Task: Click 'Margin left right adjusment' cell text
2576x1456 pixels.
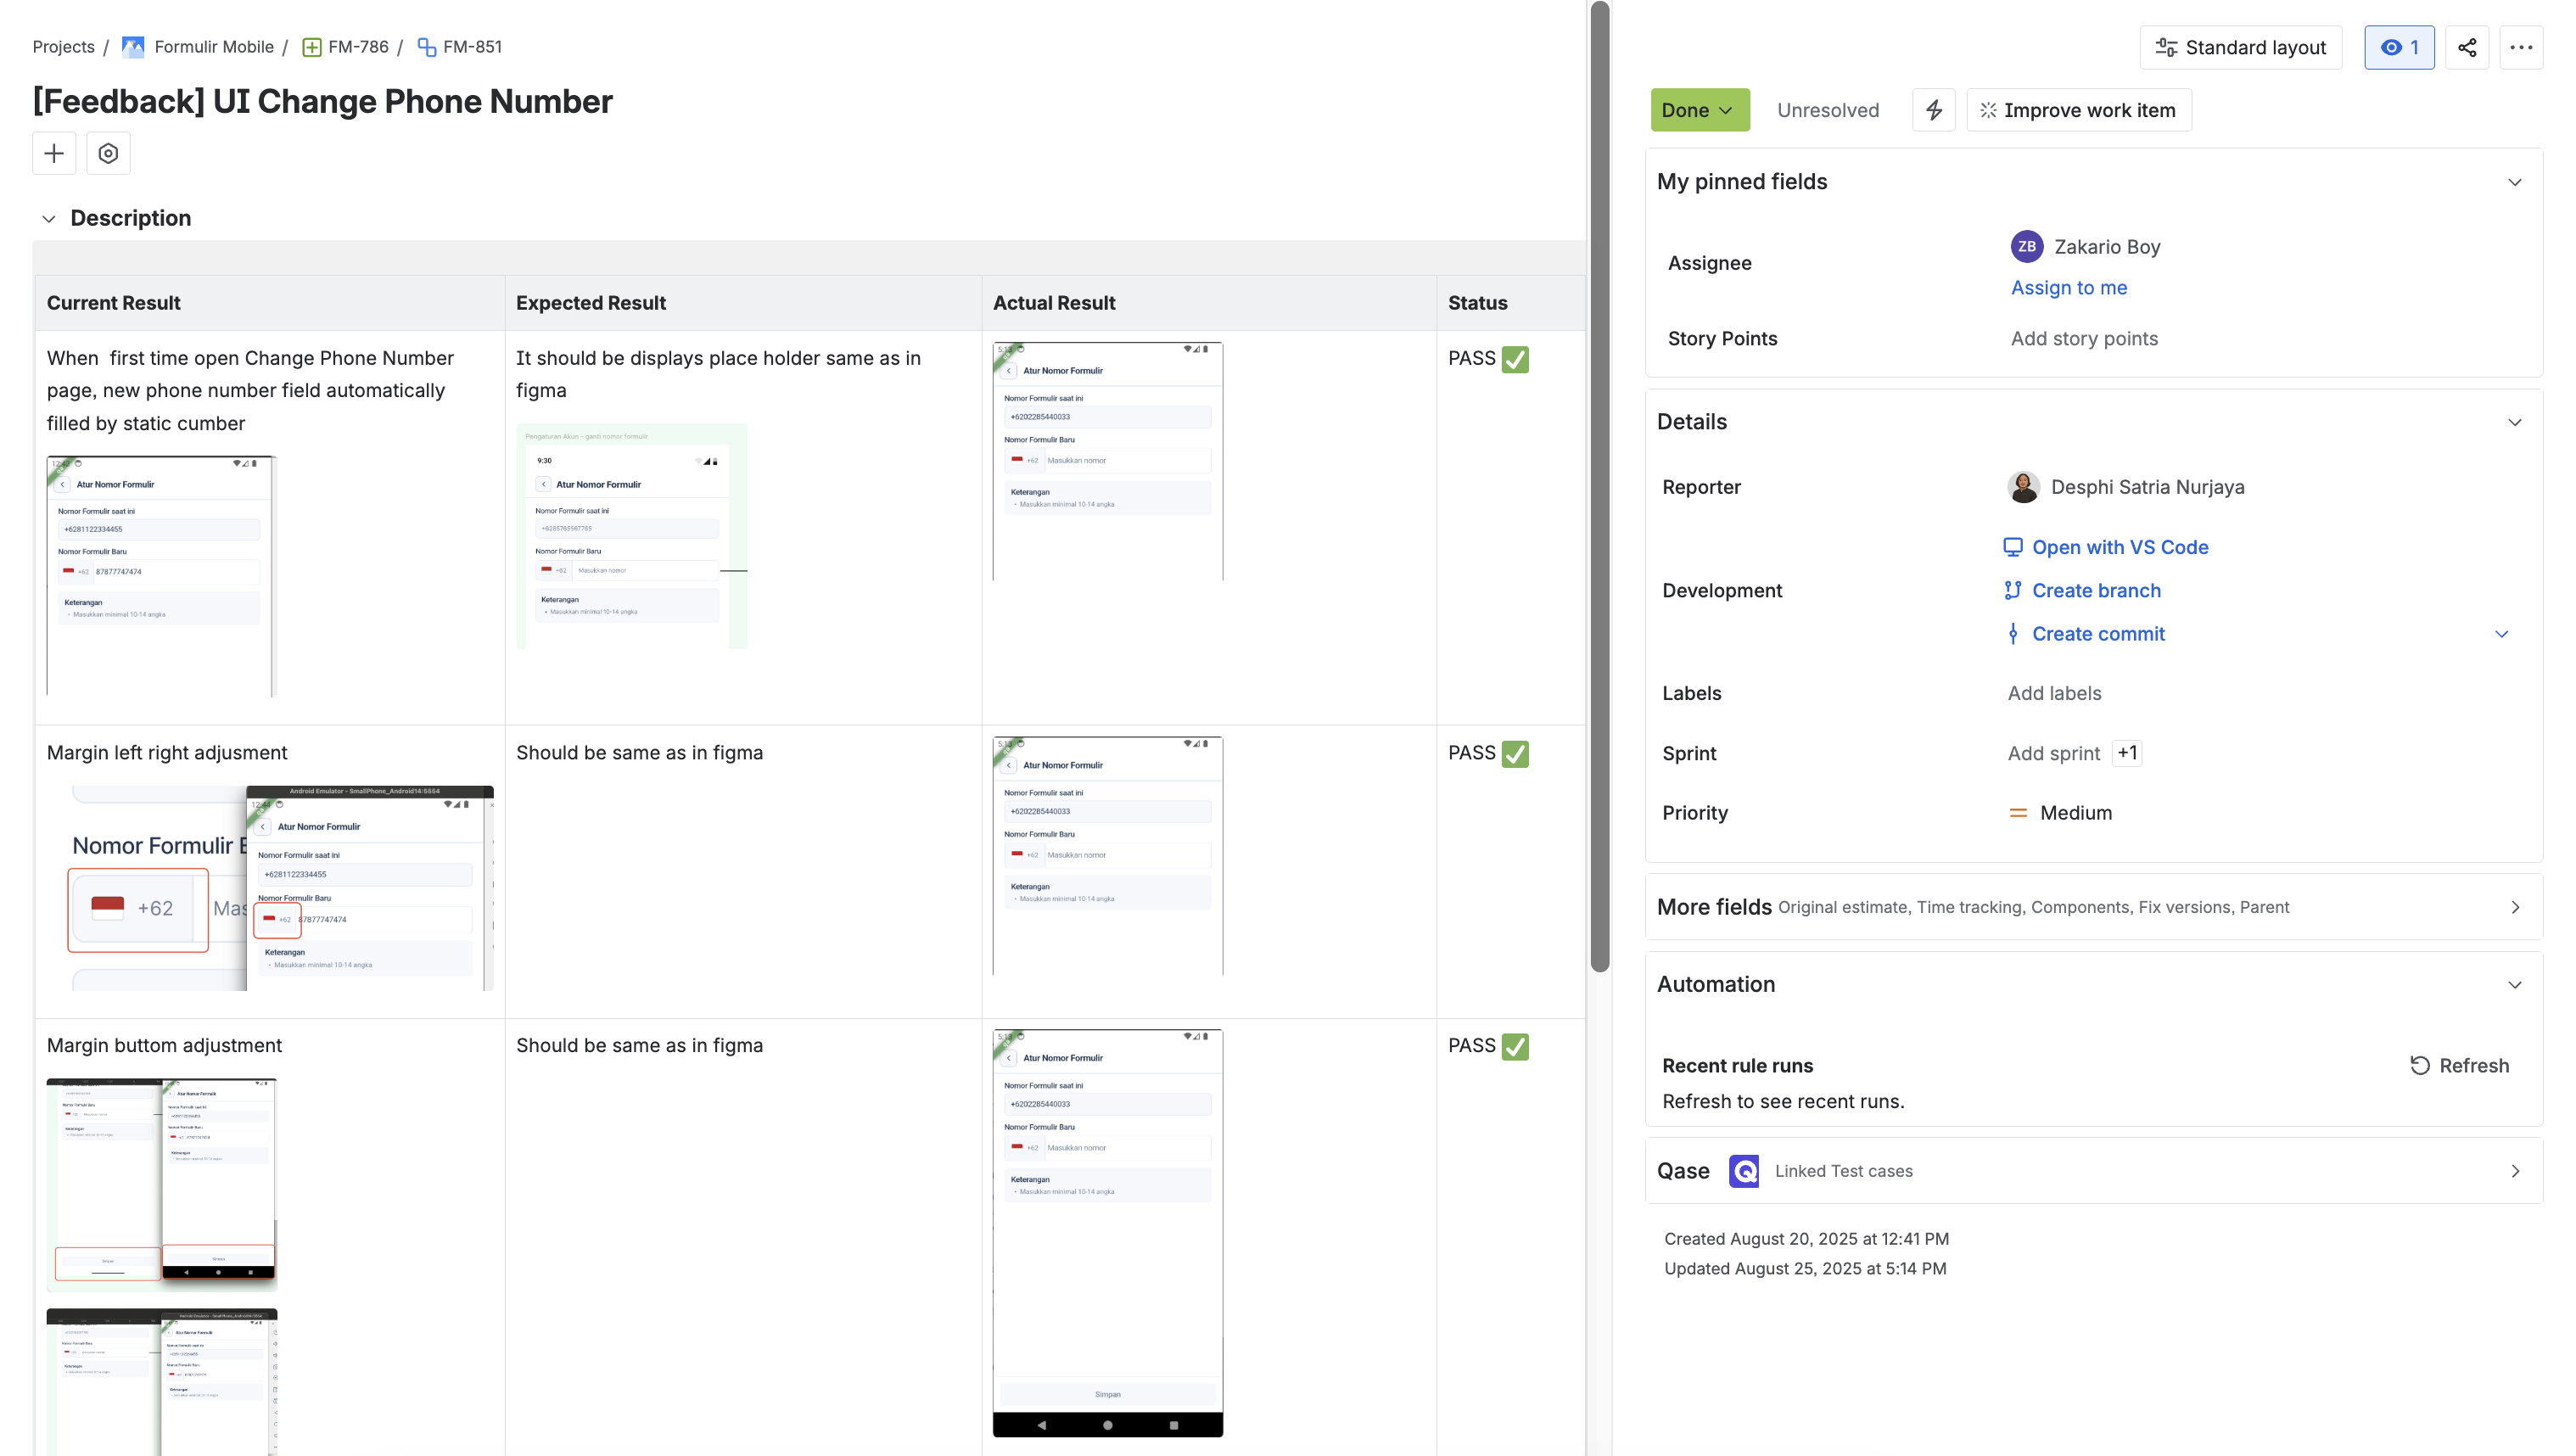Action: (x=167, y=753)
